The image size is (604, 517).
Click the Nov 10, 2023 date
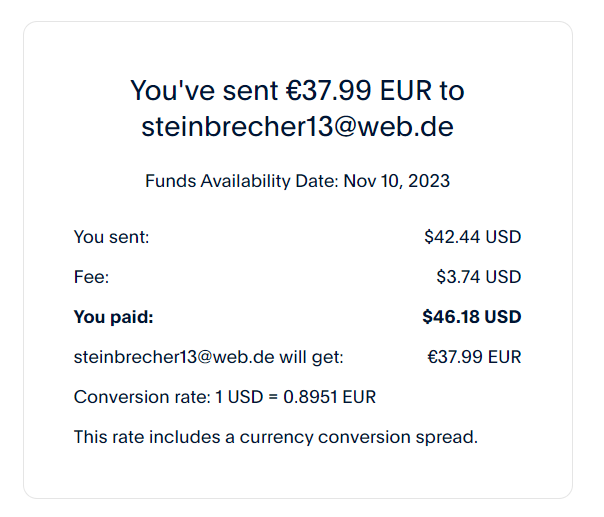click(397, 181)
